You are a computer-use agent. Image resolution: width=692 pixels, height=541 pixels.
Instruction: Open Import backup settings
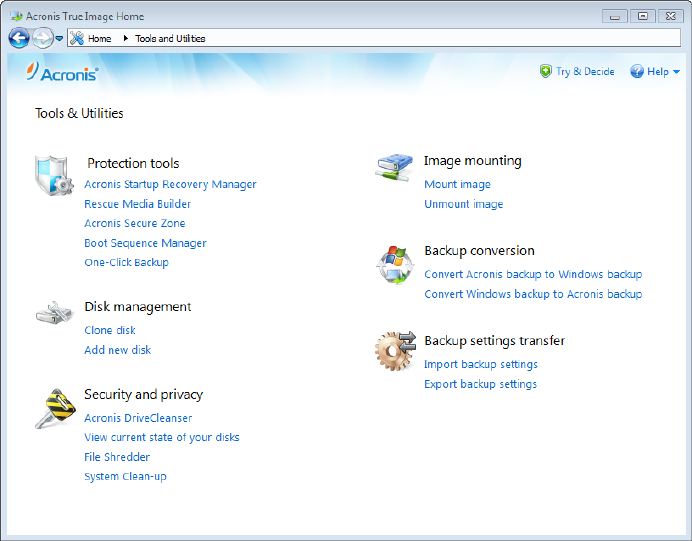[x=481, y=364]
